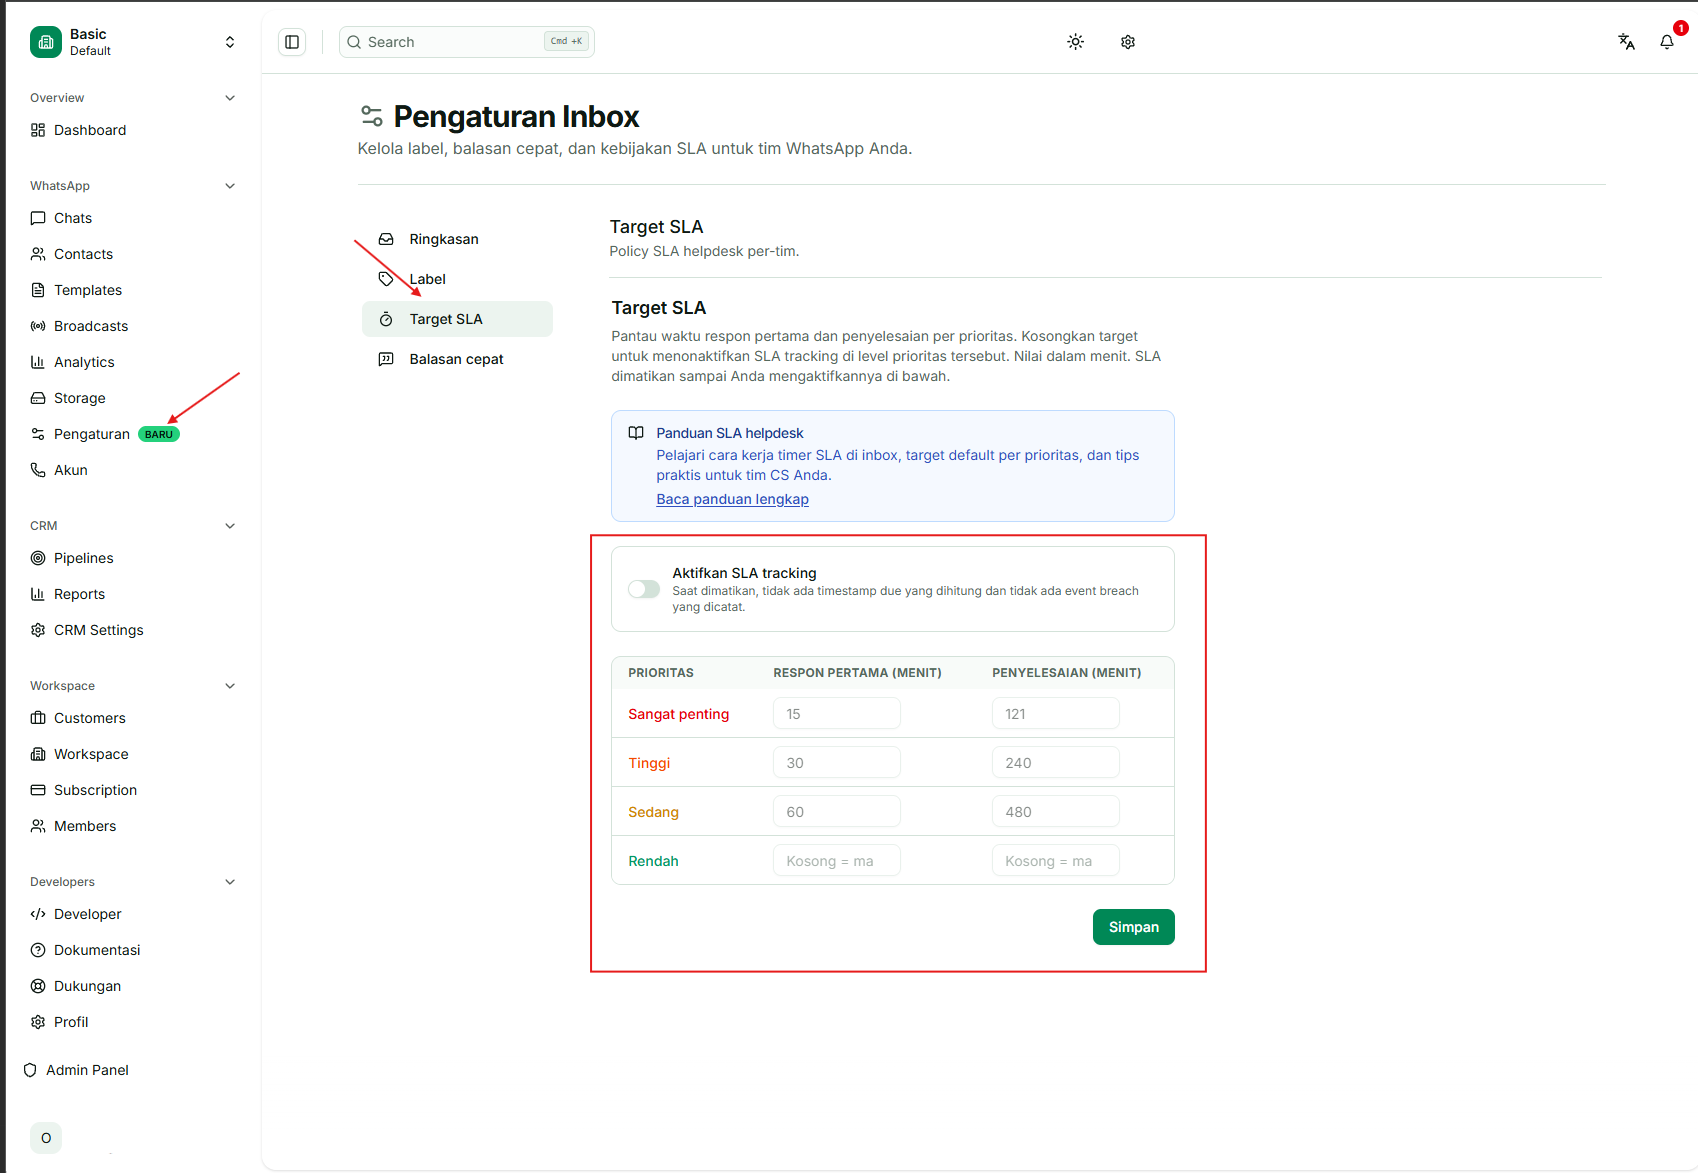Click the Broadcasts signal icon
The width and height of the screenshot is (1698, 1173).
pyautogui.click(x=38, y=326)
